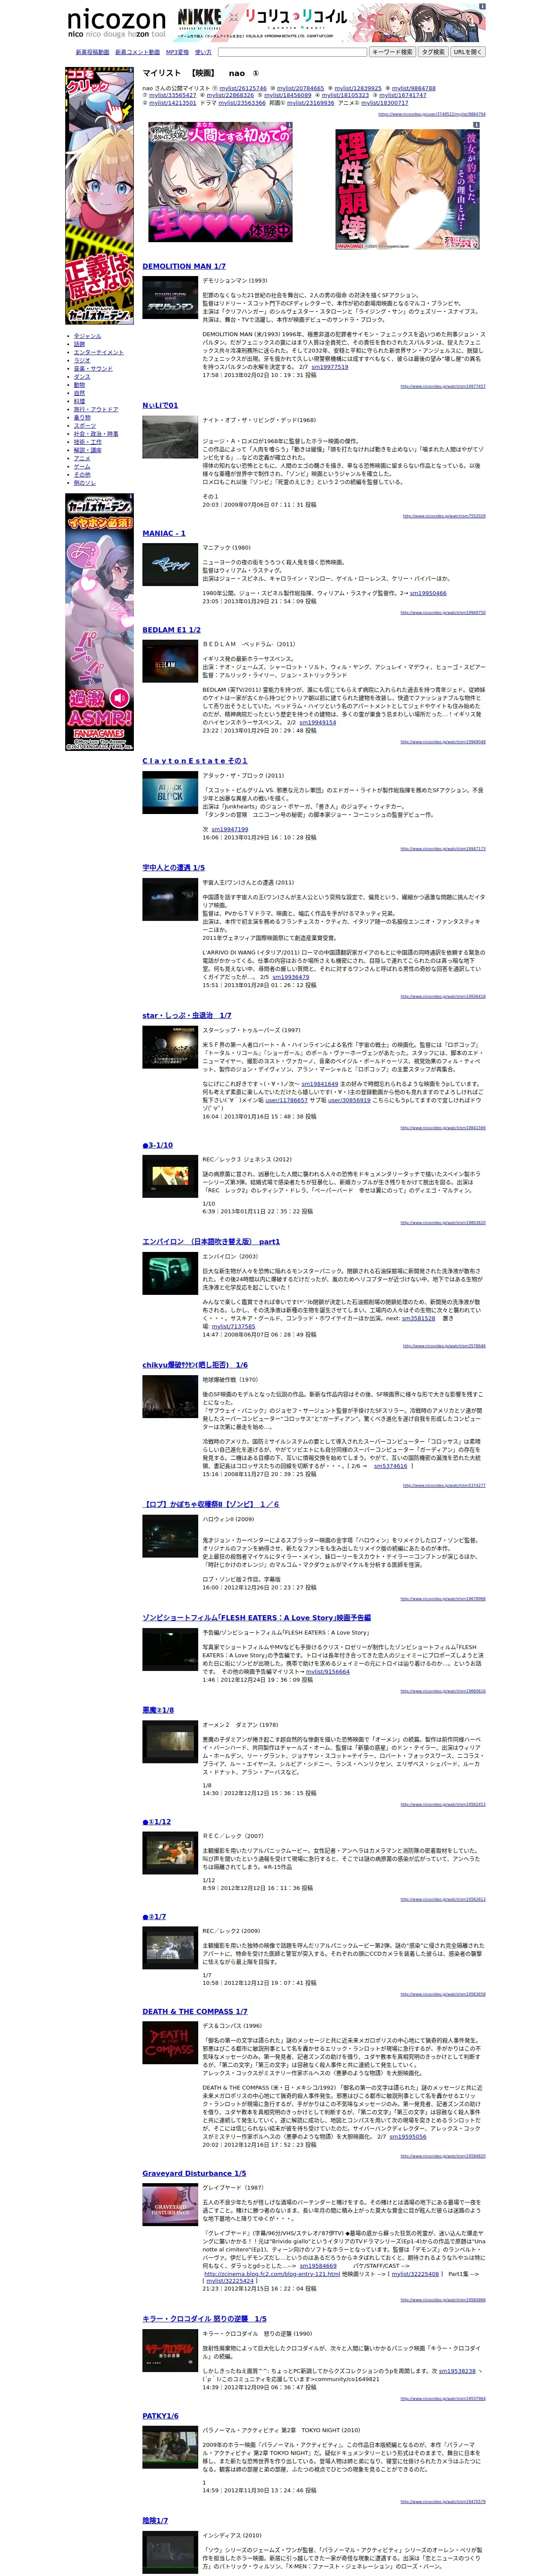Open mylist/23563366 drama link

pyautogui.click(x=242, y=103)
